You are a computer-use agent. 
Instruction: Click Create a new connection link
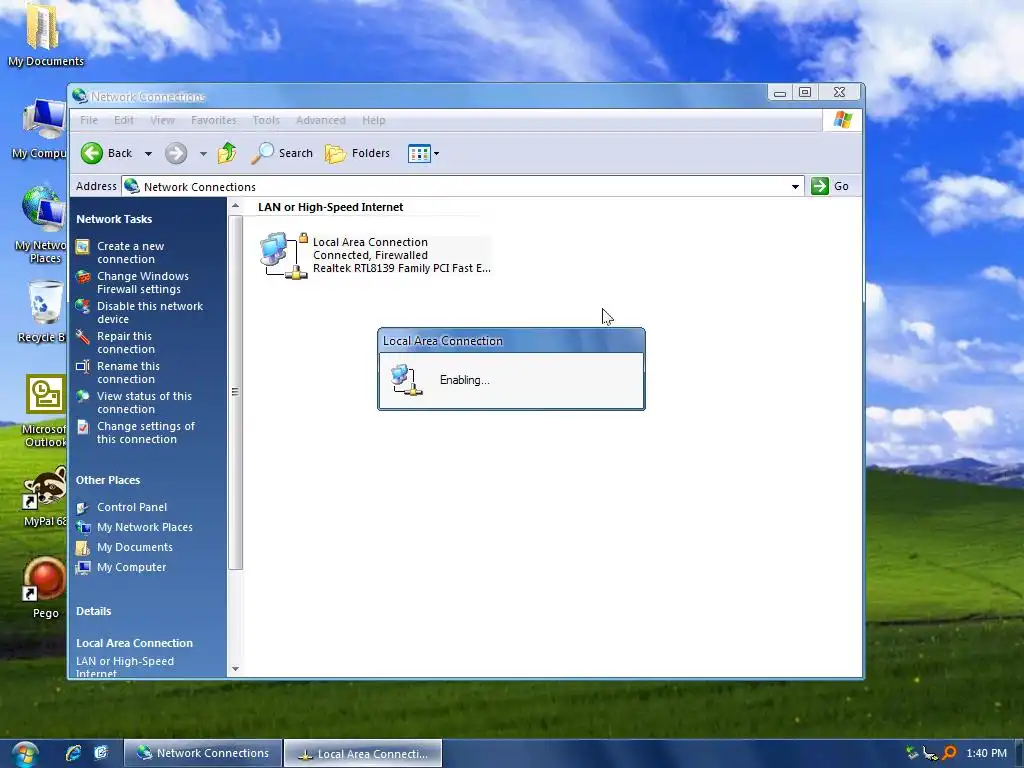(131, 253)
